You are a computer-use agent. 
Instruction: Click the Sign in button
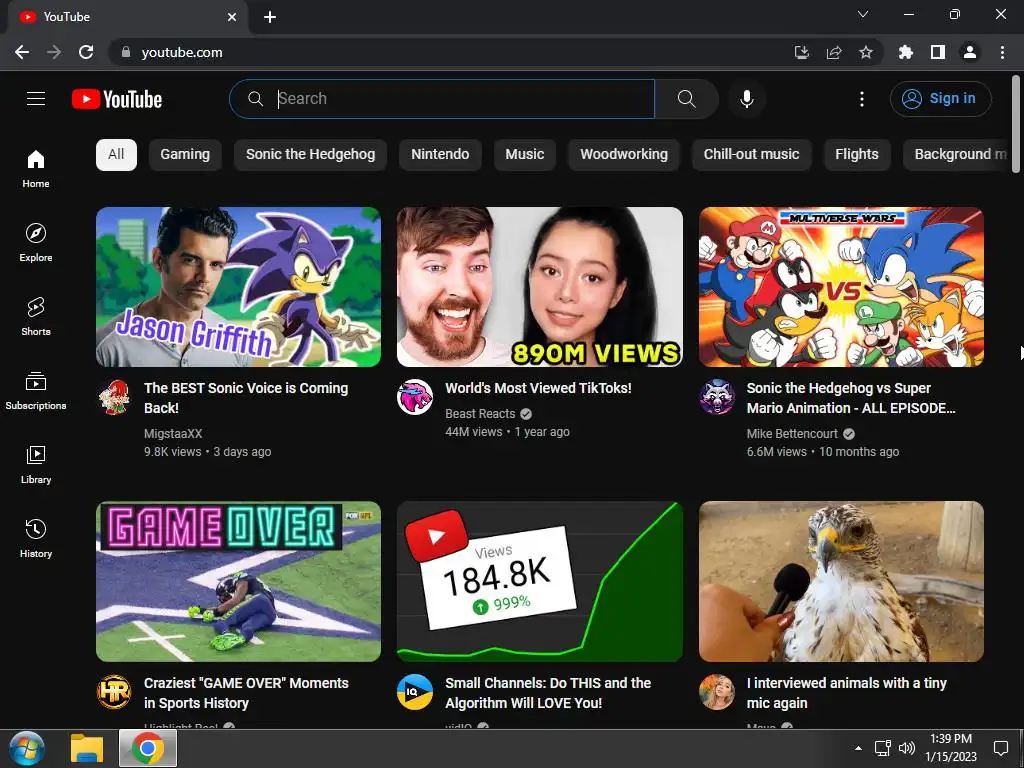[940, 99]
